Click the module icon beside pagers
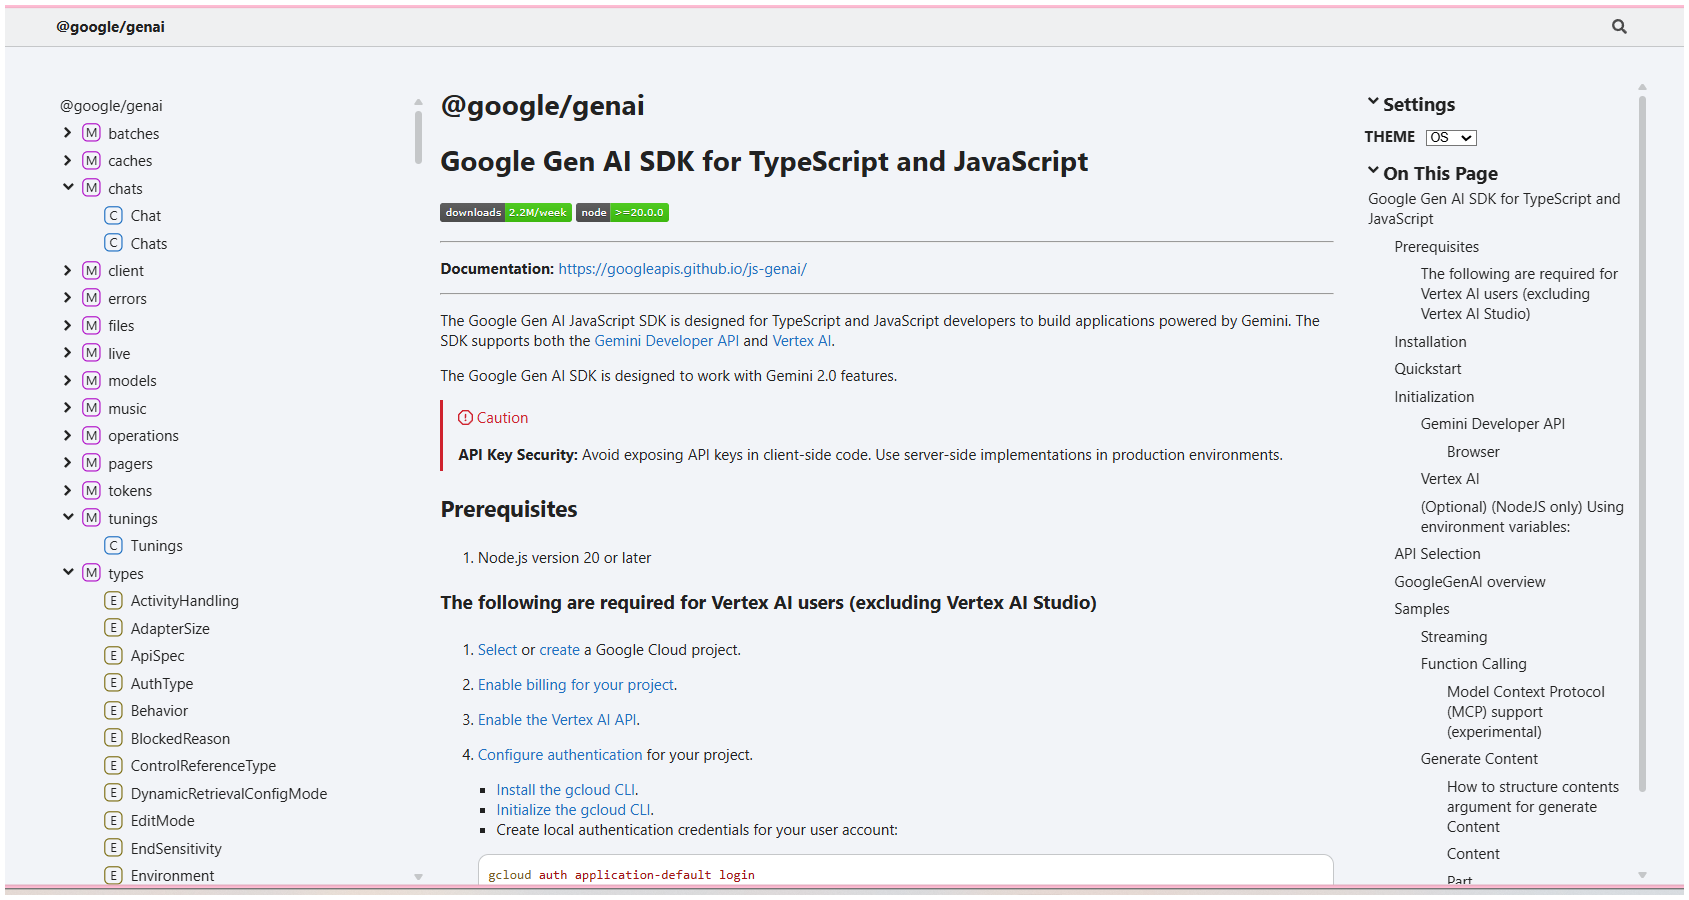Screen dimensions: 1689x900 tap(92, 463)
